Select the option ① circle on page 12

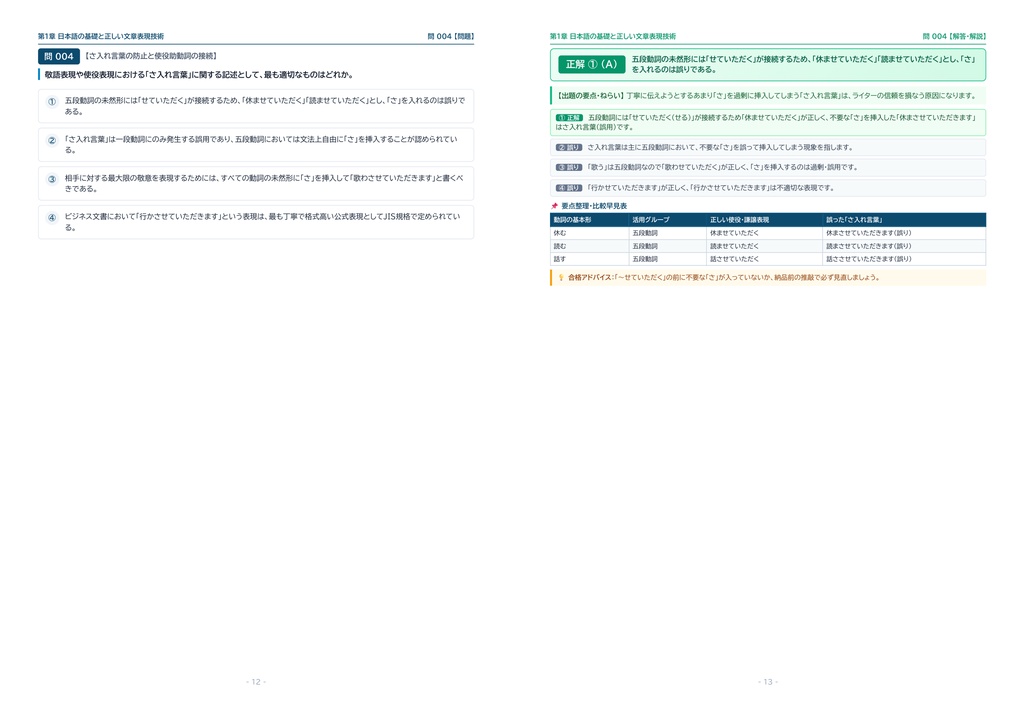tap(52, 101)
